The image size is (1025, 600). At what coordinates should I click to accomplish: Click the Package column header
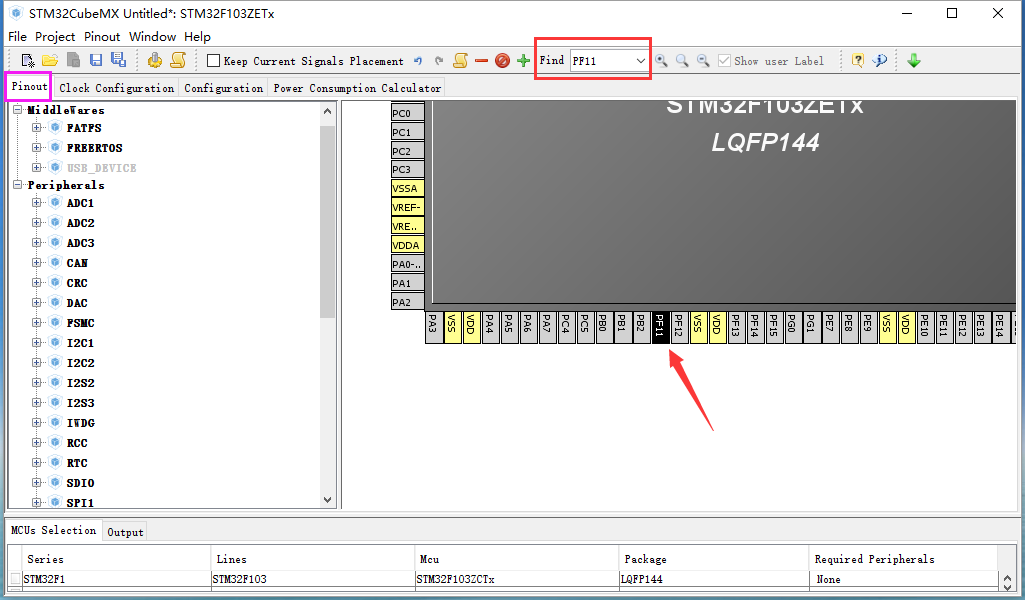(713, 559)
